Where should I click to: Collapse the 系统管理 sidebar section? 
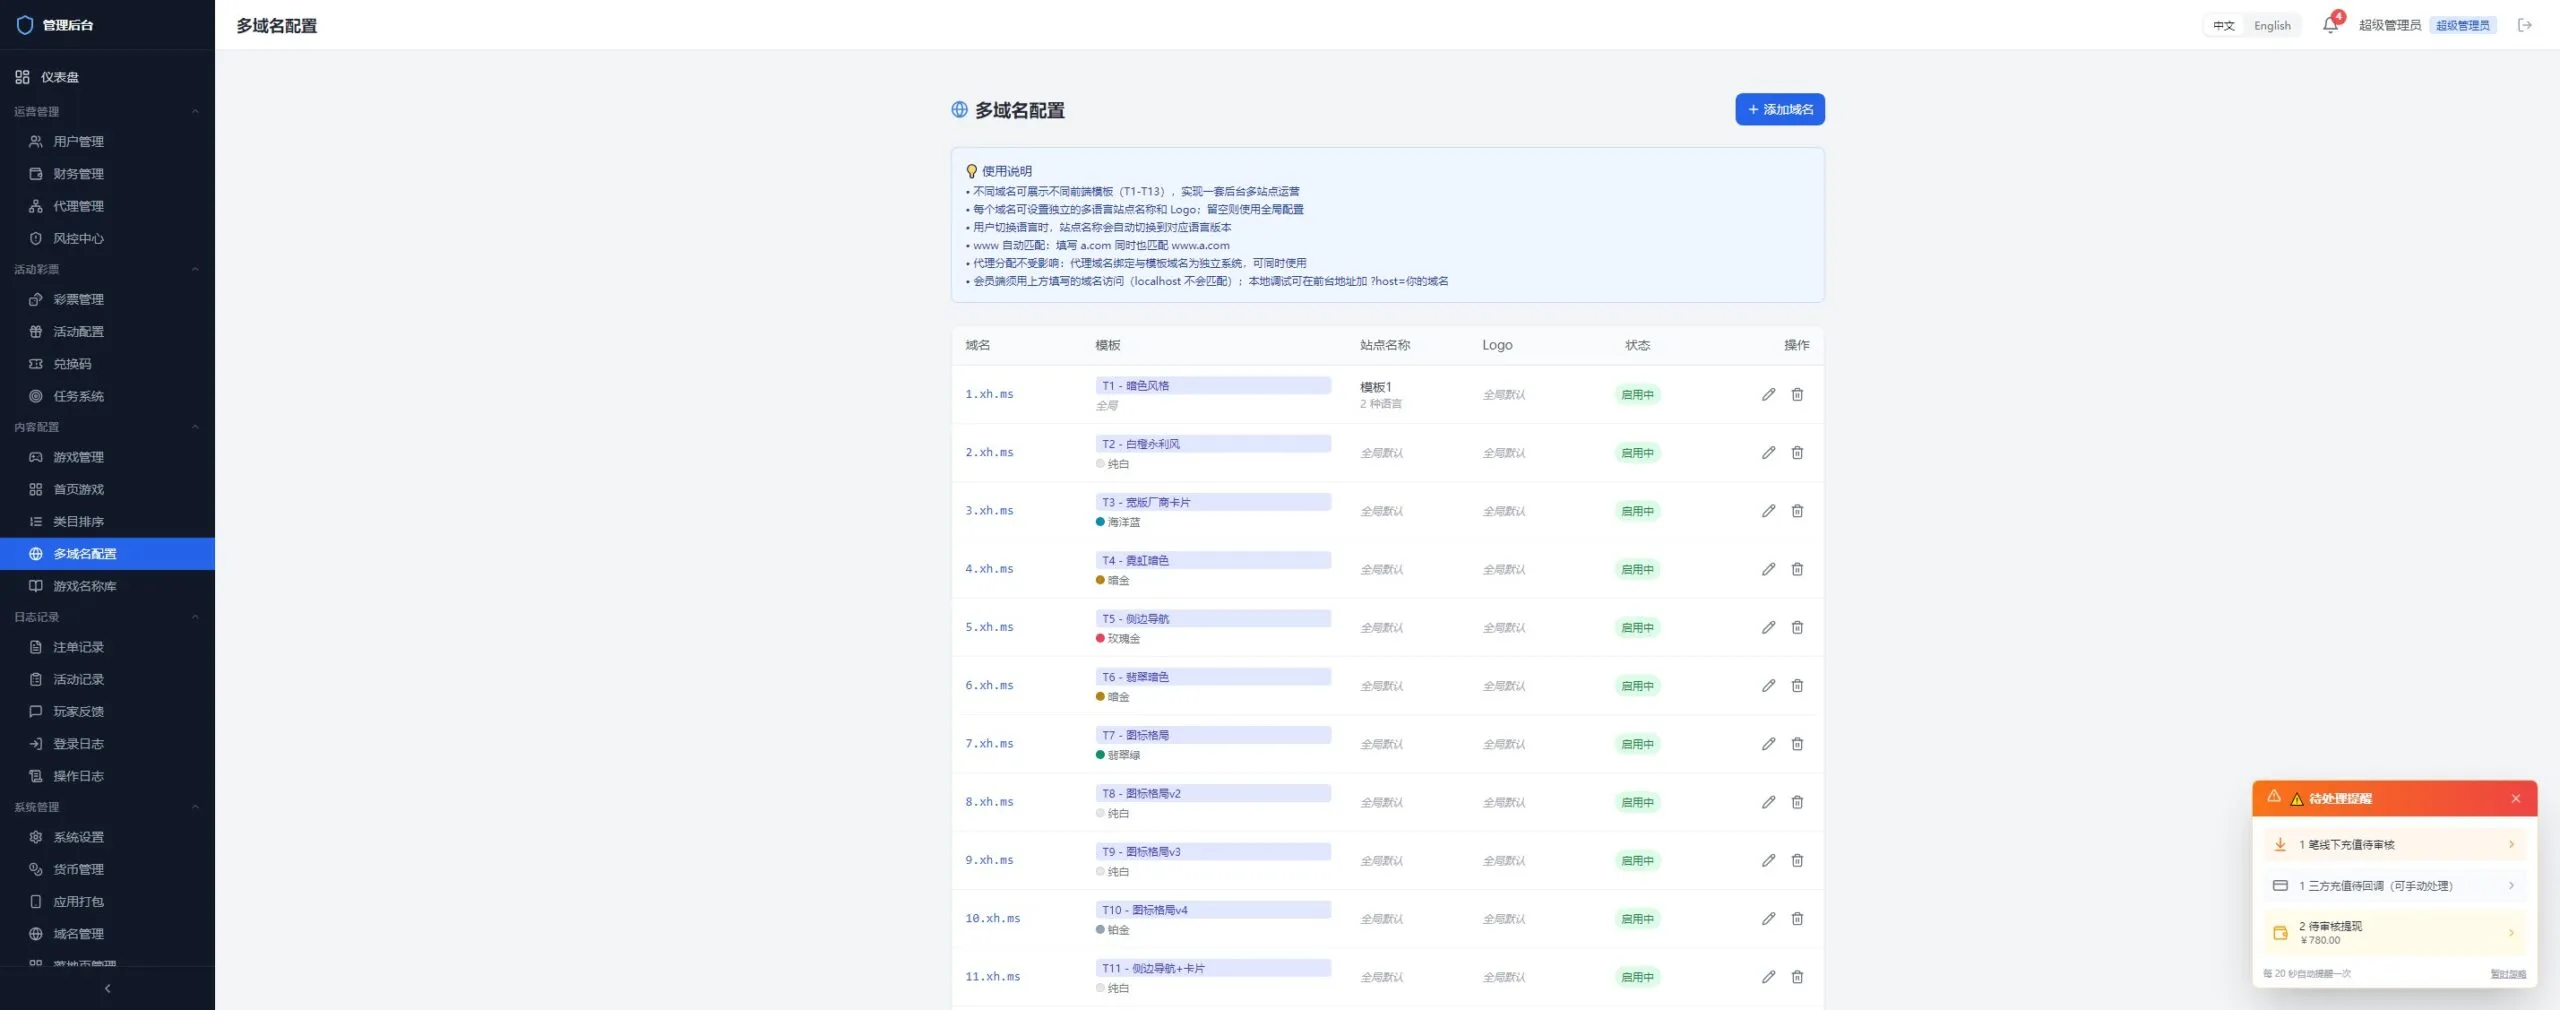(195, 807)
